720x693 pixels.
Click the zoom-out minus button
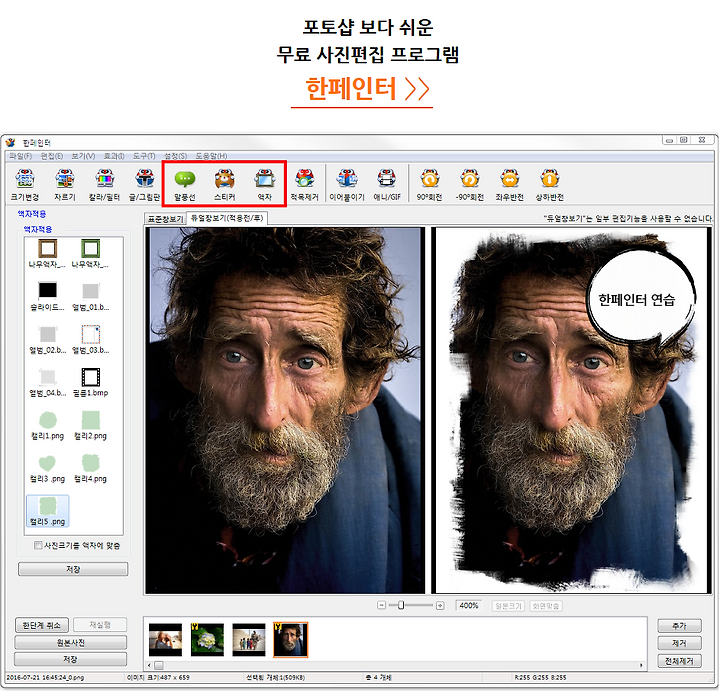381,605
